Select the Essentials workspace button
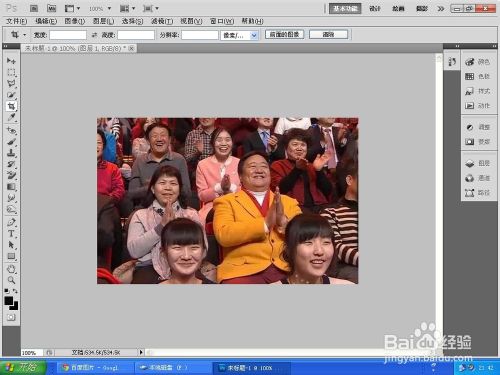This screenshot has width=500, height=375. 345,9
